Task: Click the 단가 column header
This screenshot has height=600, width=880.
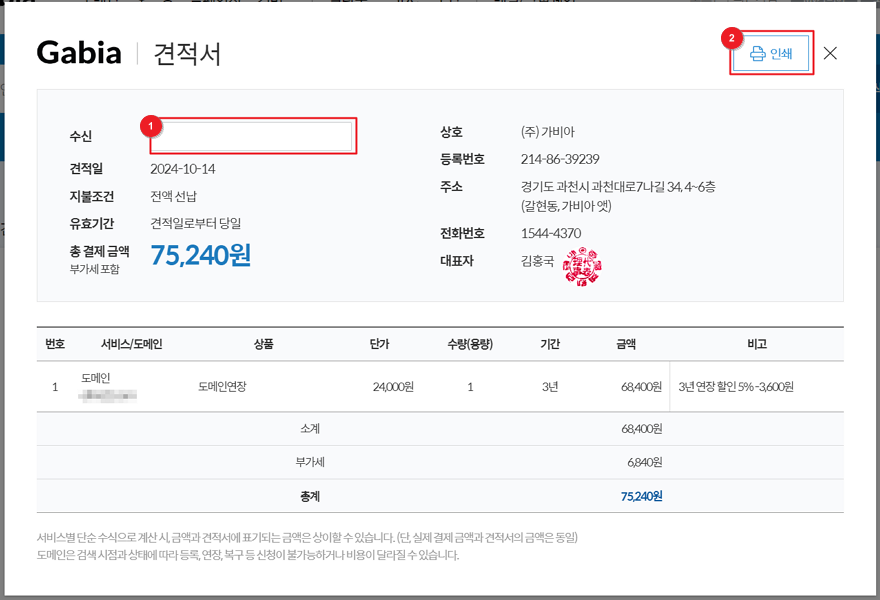Action: point(379,344)
